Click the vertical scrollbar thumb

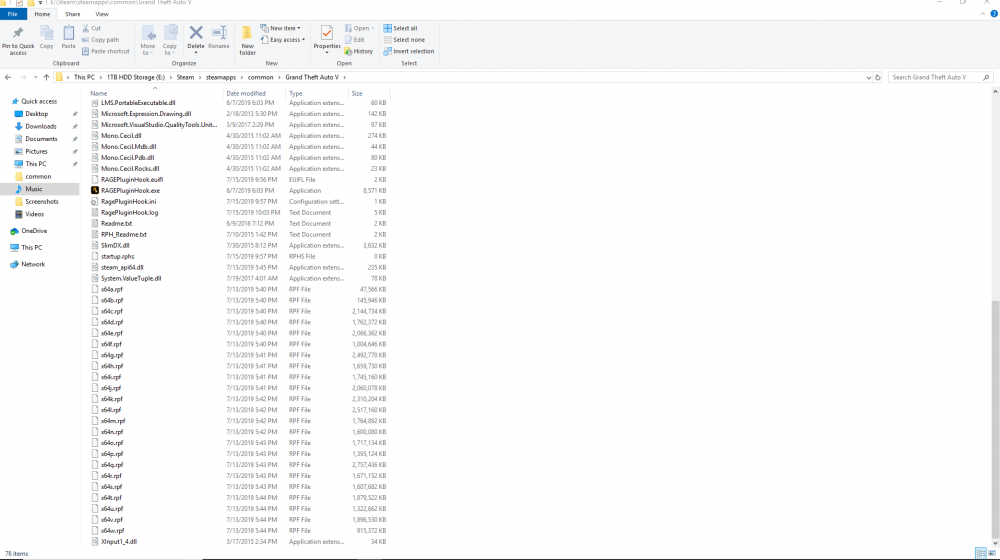pyautogui.click(x=995, y=419)
